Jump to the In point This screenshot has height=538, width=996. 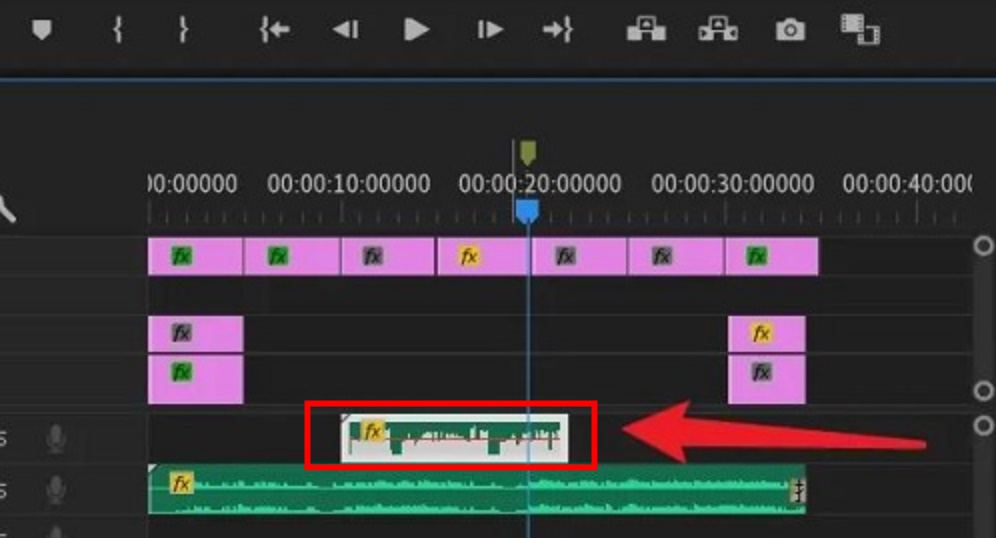274,30
